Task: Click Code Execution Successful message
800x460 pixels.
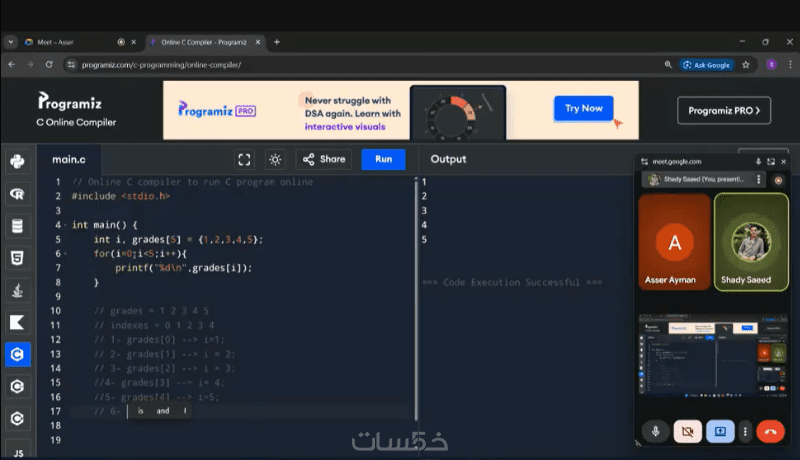Action: [x=512, y=283]
